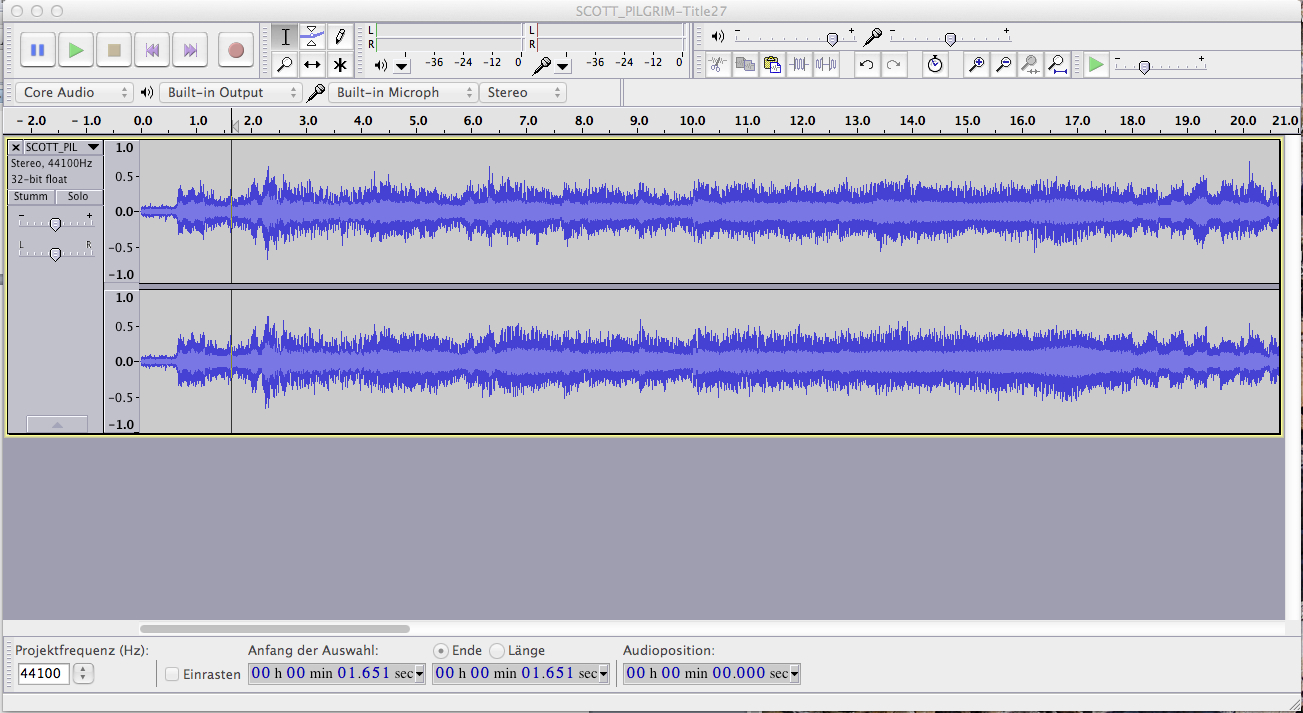Click the output volume slider handle
Viewport: 1303px width, 713px height.
832,38
